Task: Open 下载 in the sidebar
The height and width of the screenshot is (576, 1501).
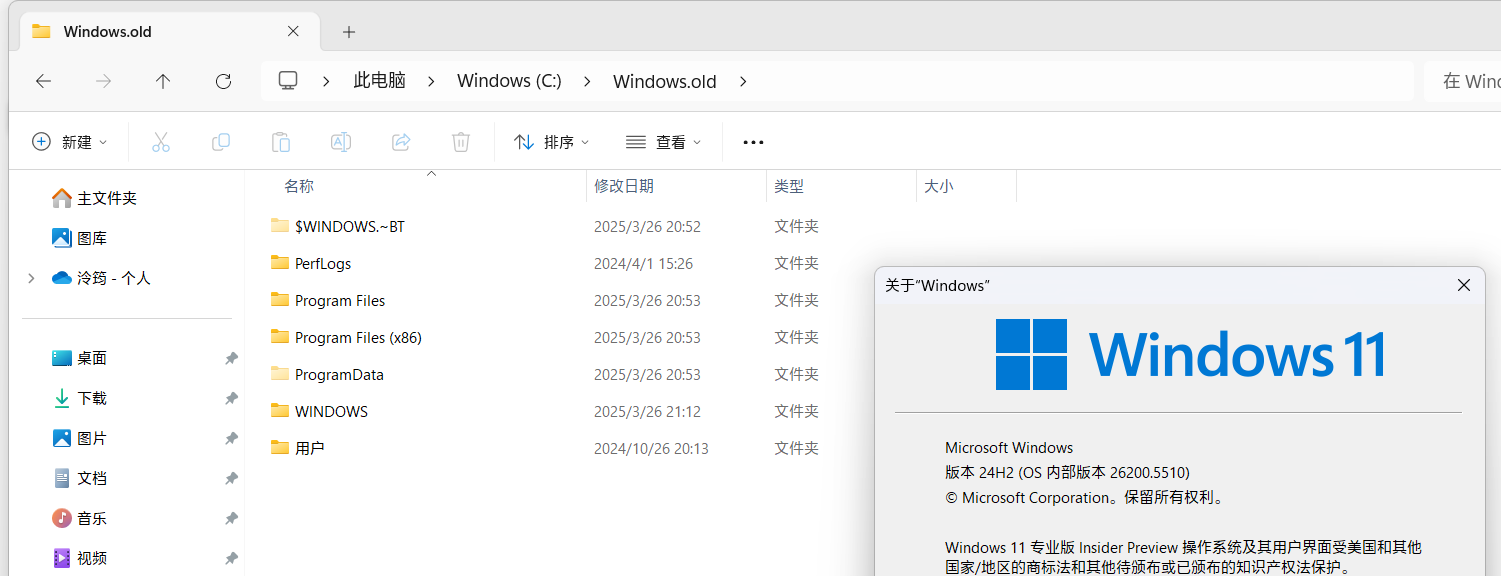Action: (92, 398)
